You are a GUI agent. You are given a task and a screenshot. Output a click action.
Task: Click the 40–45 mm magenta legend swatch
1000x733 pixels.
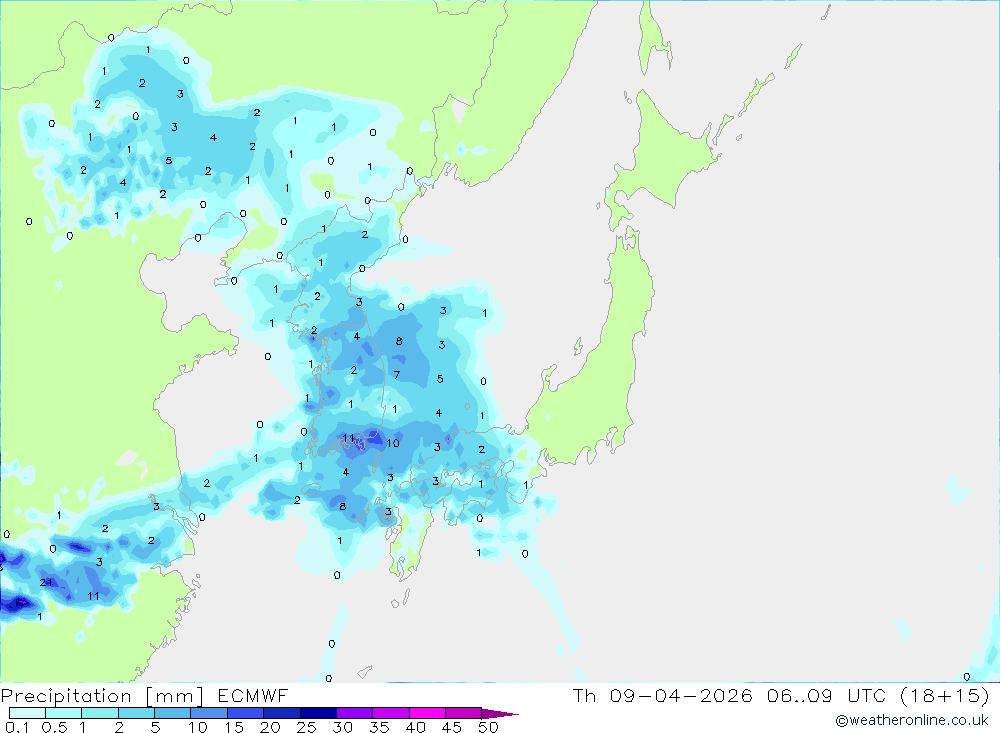[427, 713]
